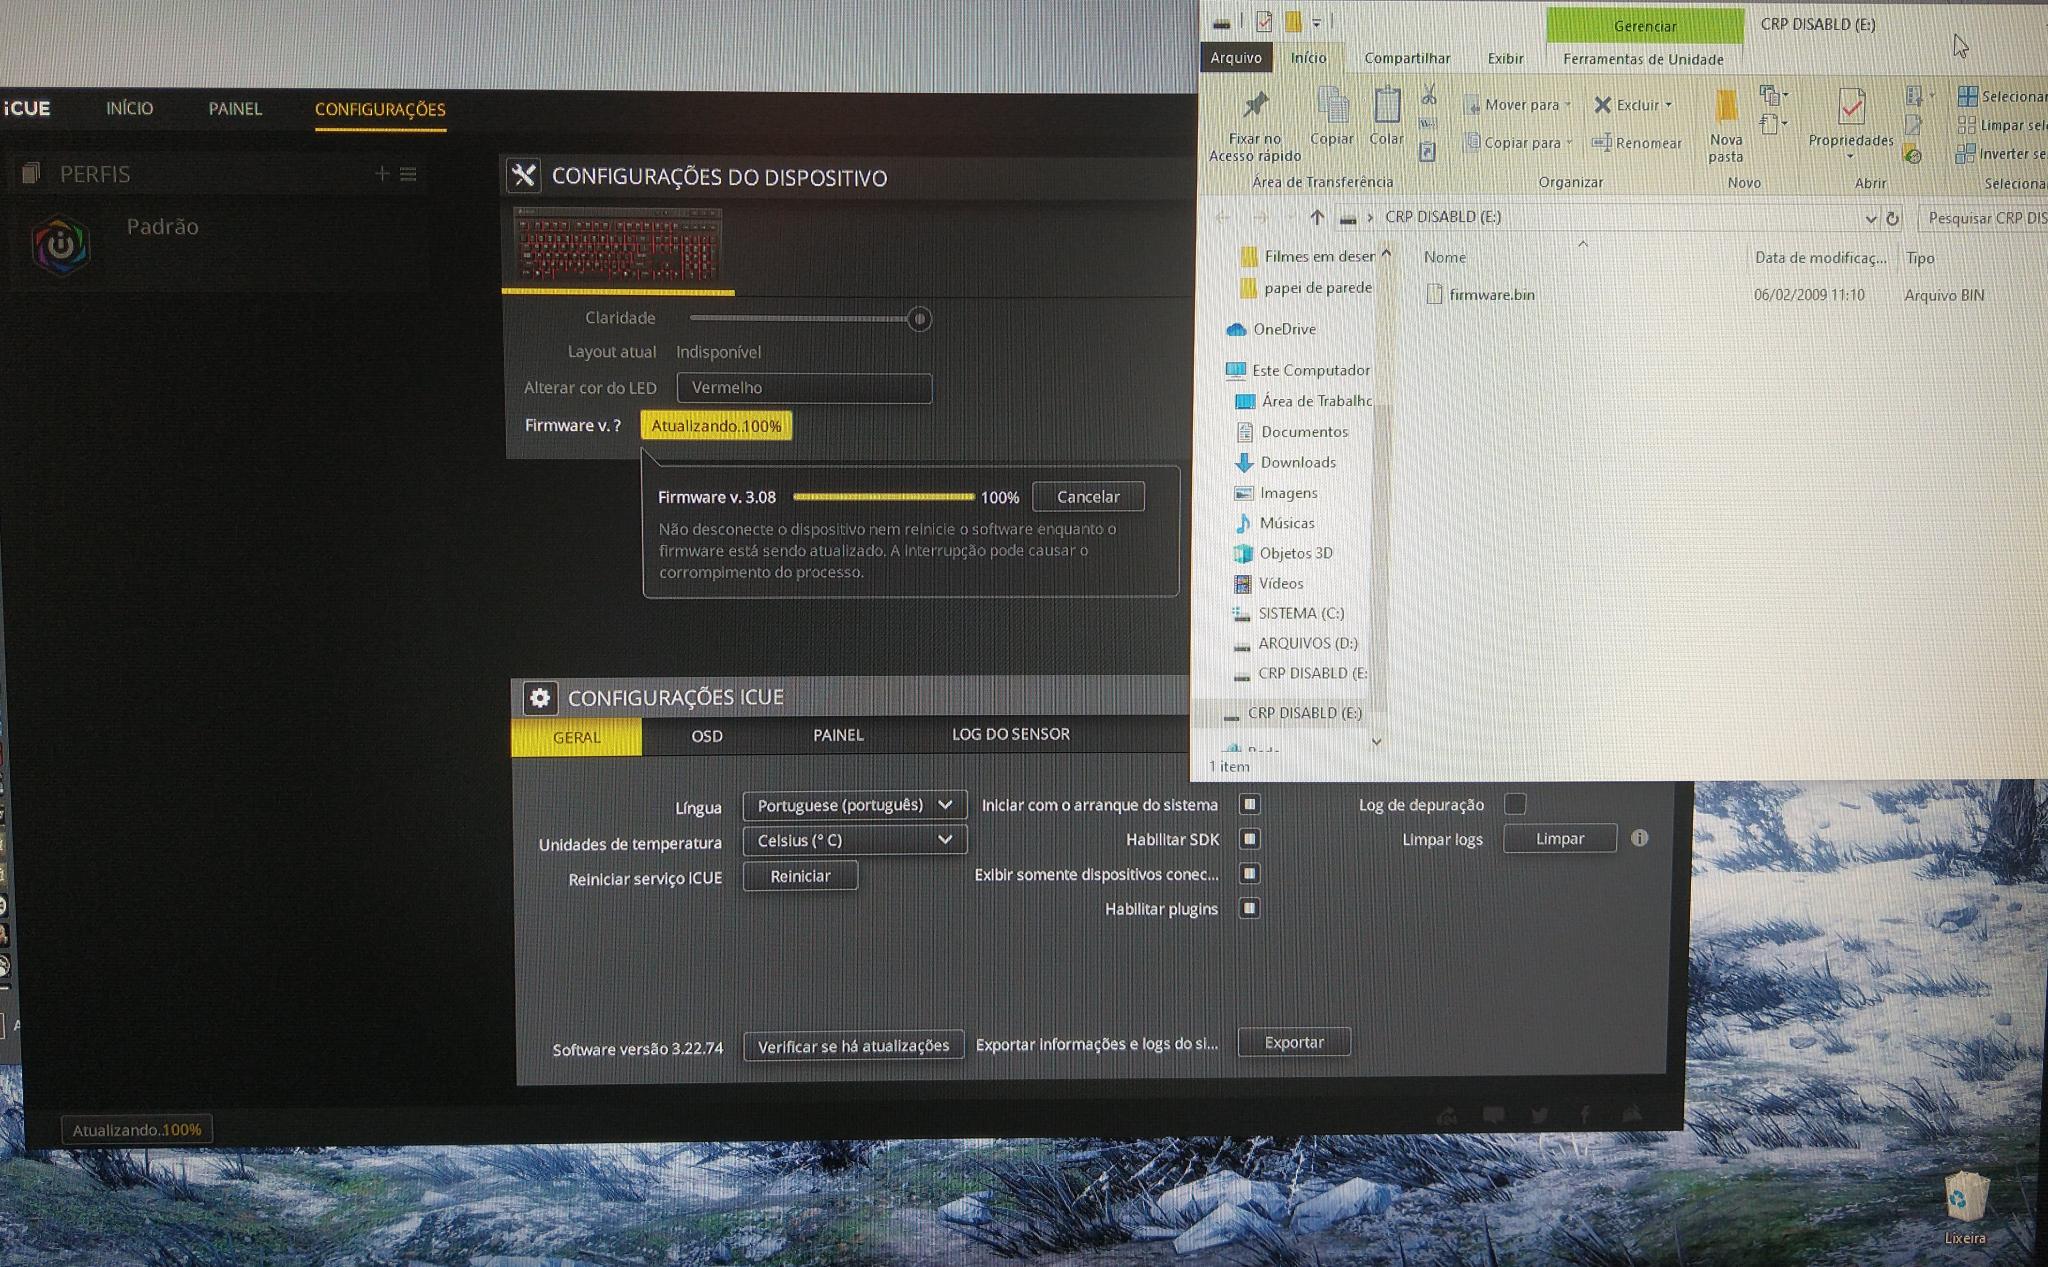
Task: Open the Arquivo menu in Explorer
Action: point(1236,58)
